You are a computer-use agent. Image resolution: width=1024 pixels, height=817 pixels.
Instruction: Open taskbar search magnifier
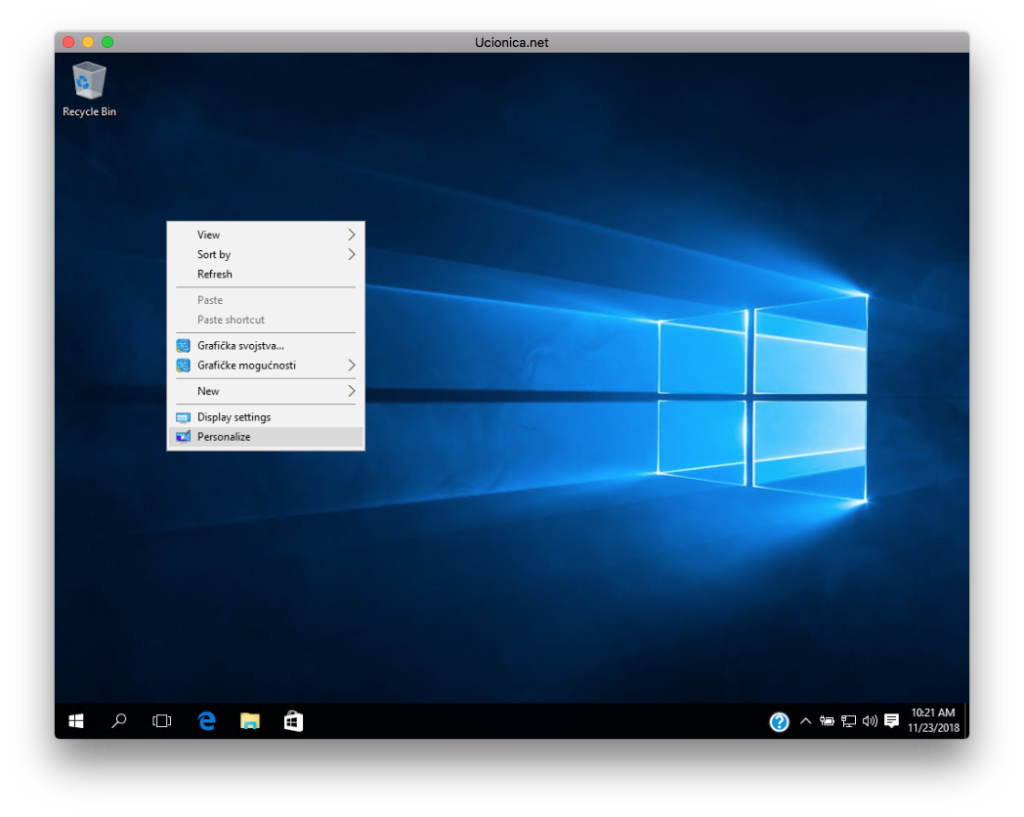click(x=119, y=721)
